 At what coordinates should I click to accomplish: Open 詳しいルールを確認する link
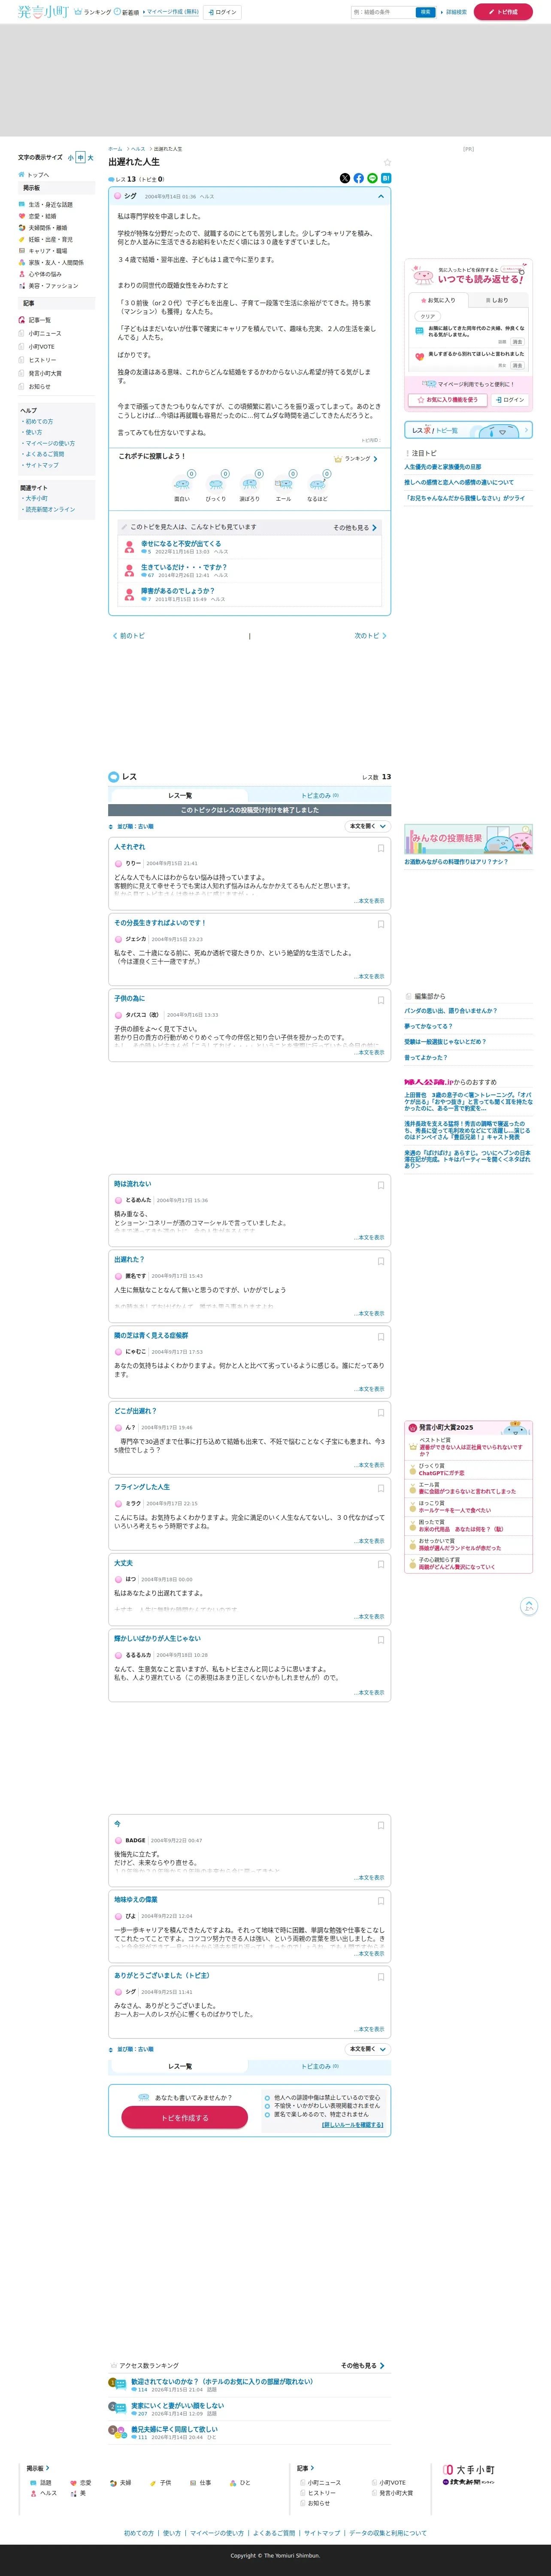tap(352, 2125)
